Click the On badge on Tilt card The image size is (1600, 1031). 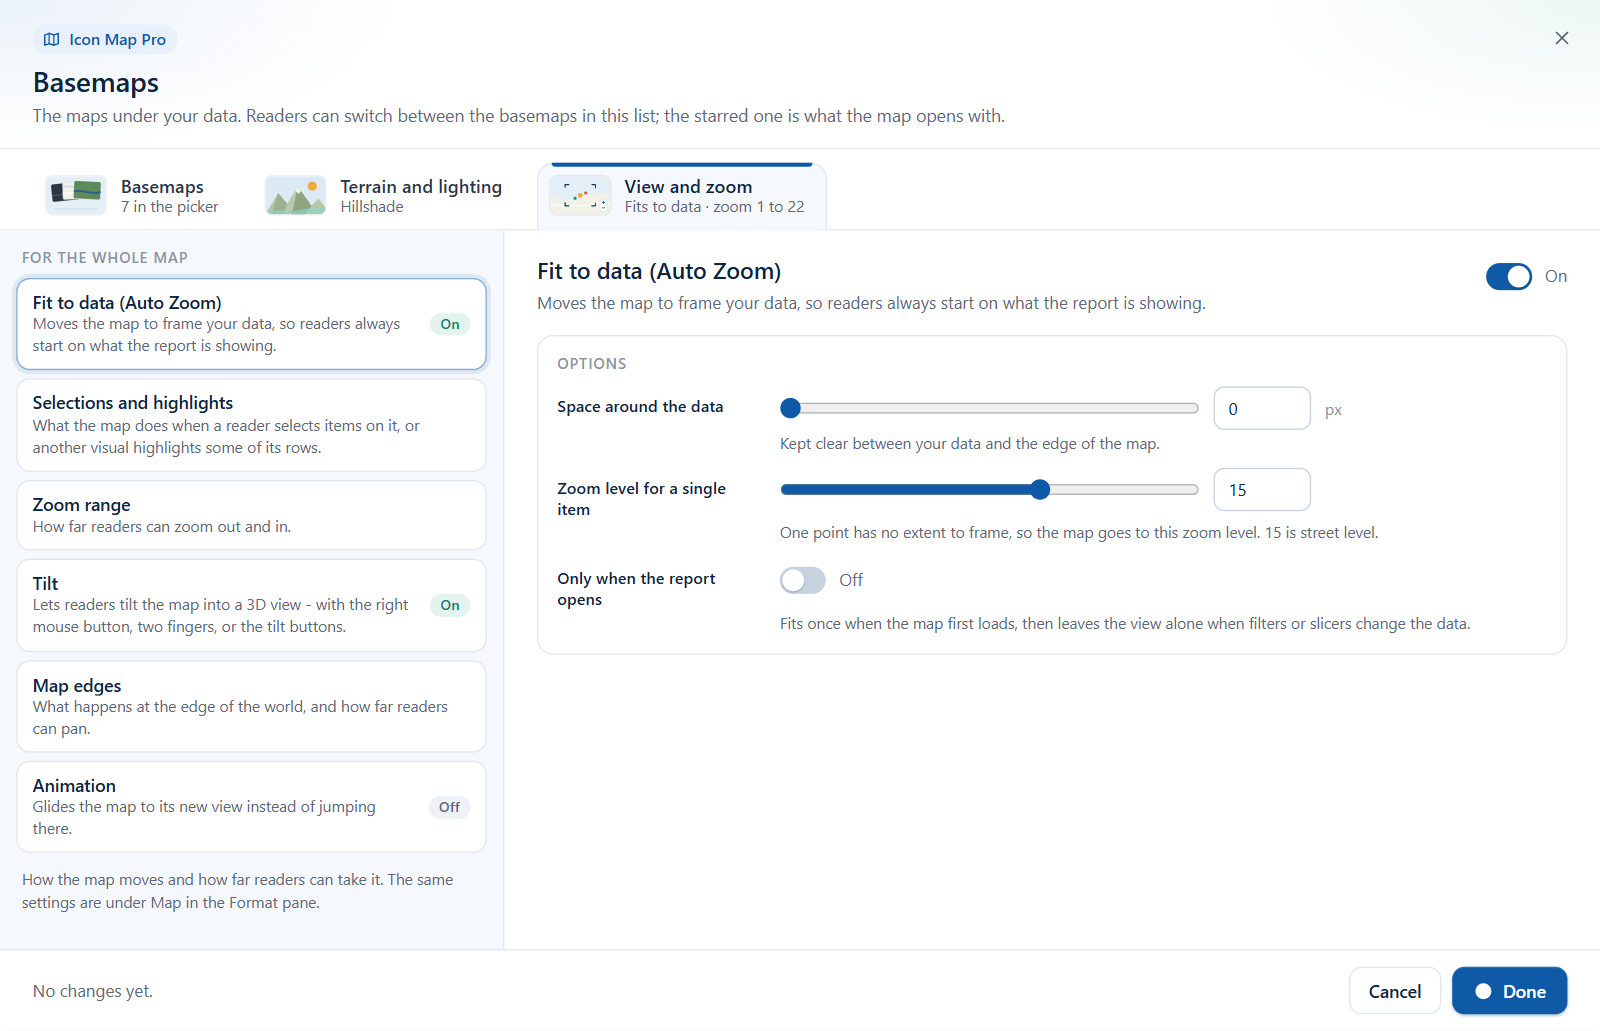(450, 605)
